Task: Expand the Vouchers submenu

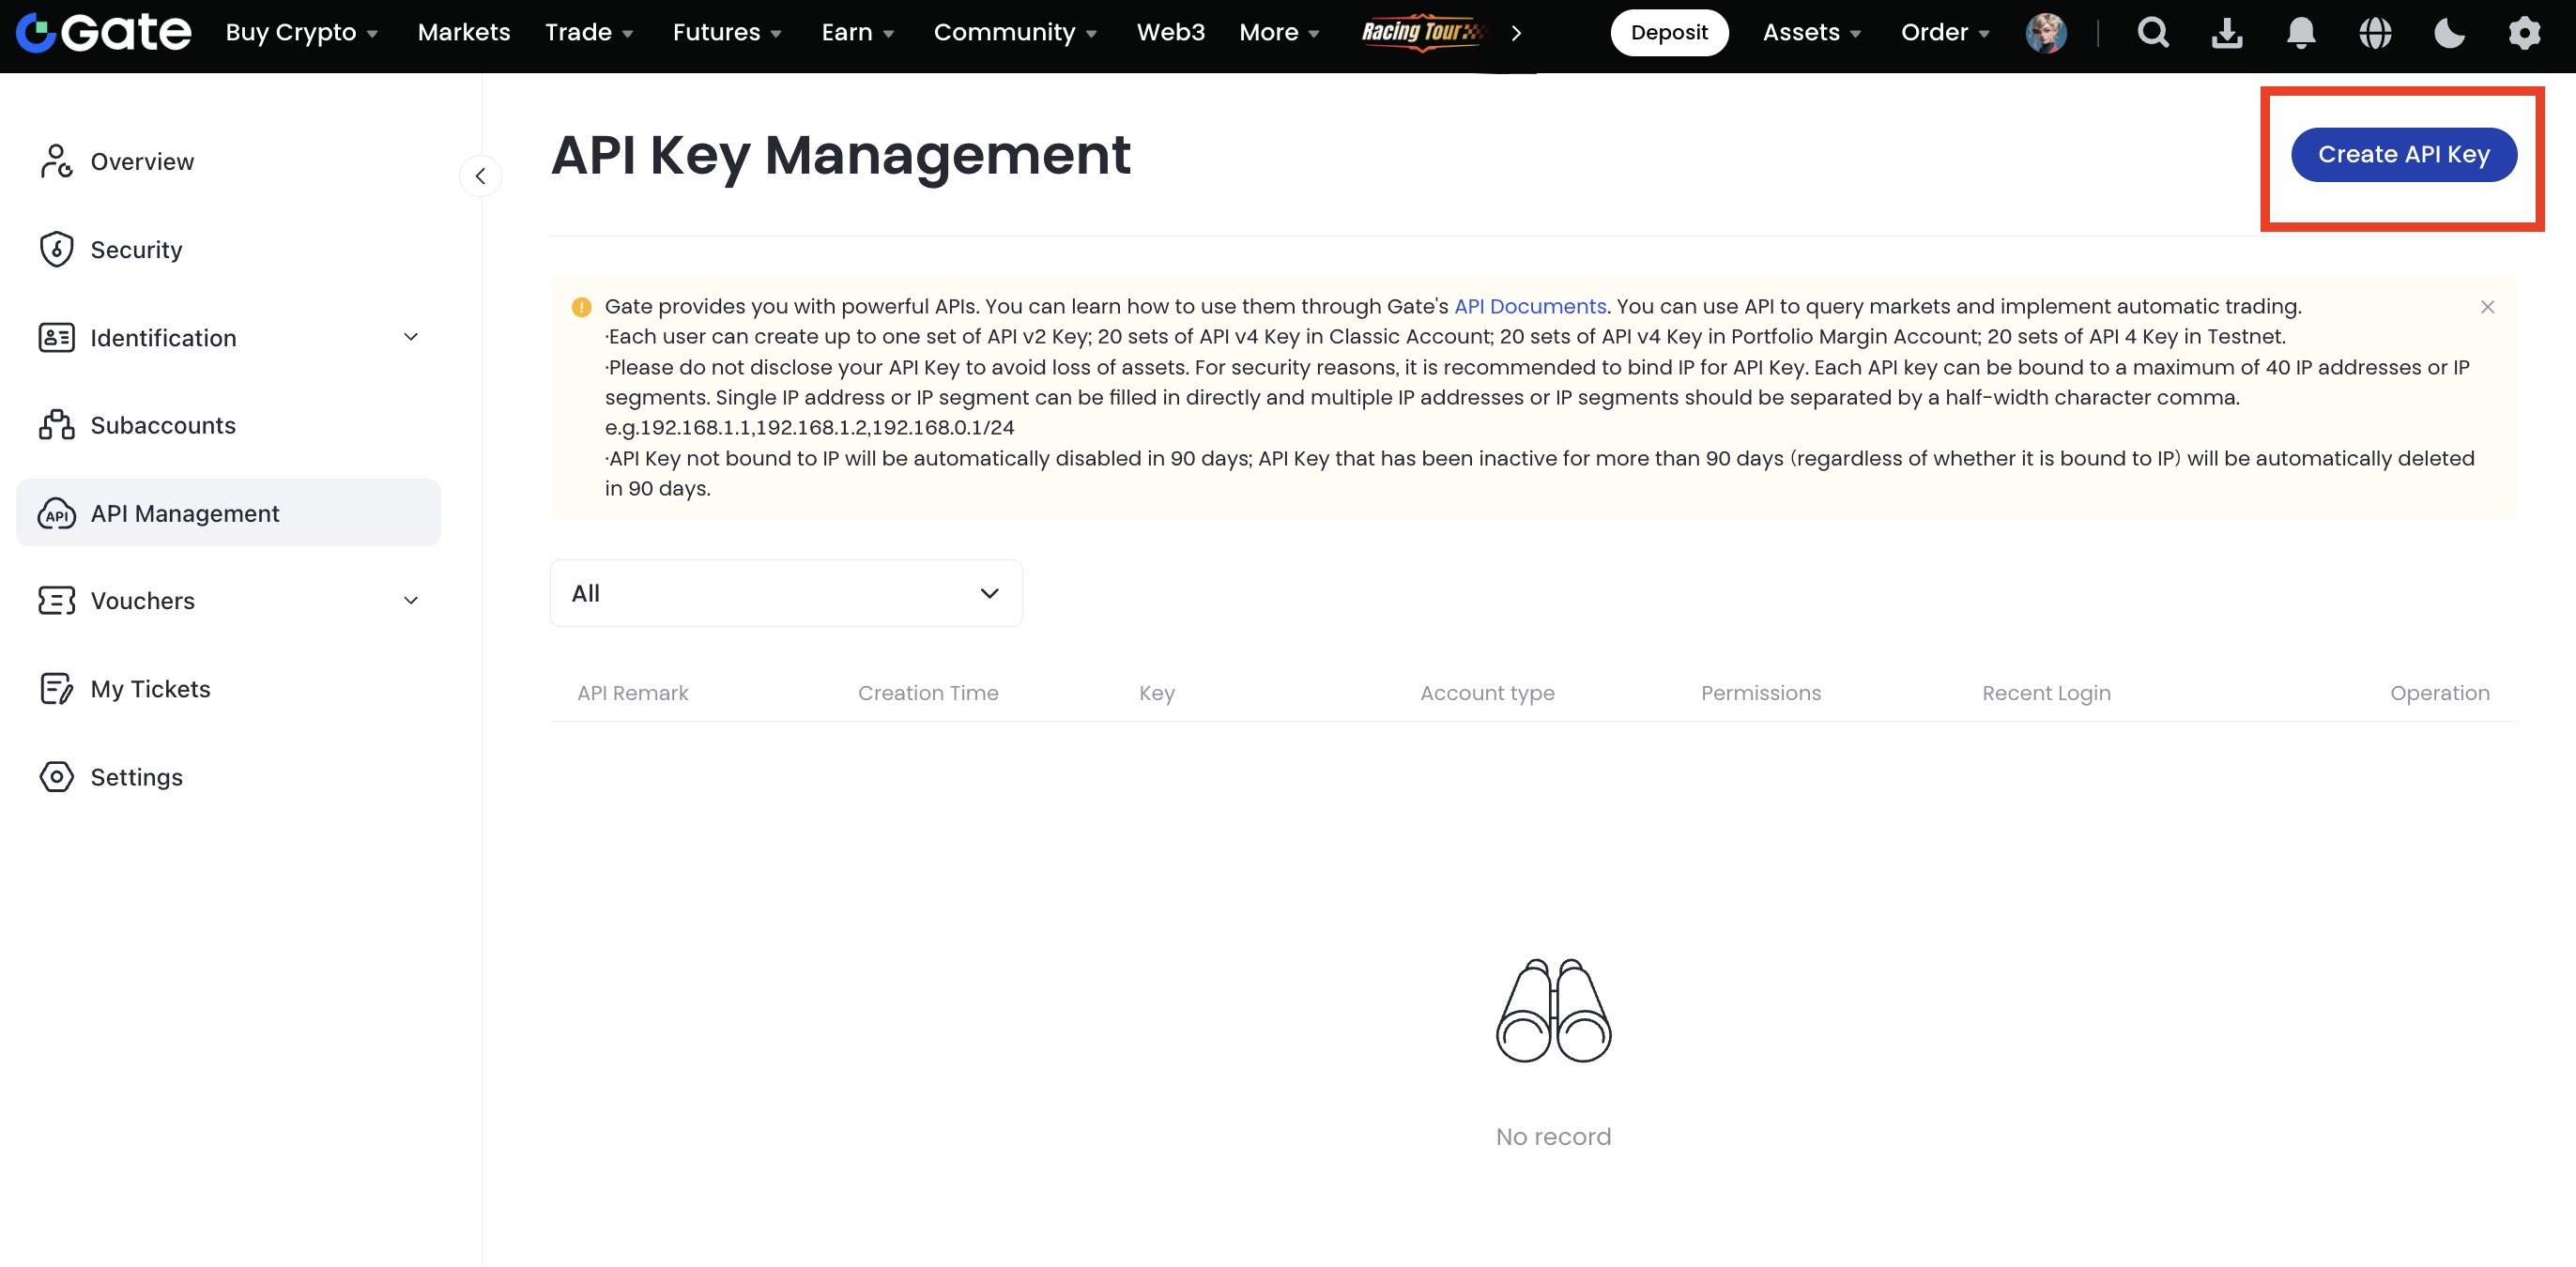Action: pyautogui.click(x=410, y=600)
